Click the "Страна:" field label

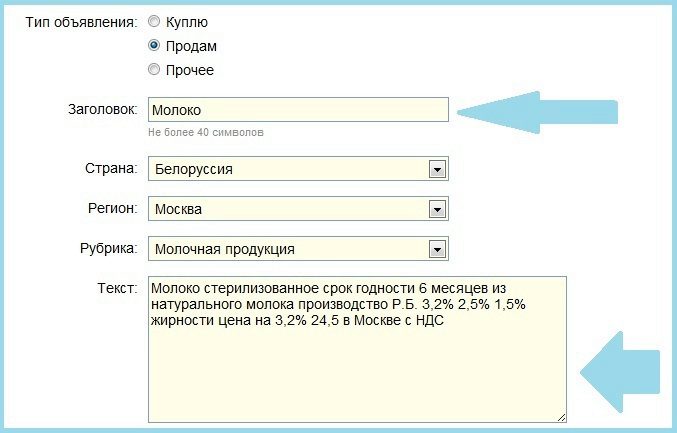pyautogui.click(x=110, y=168)
